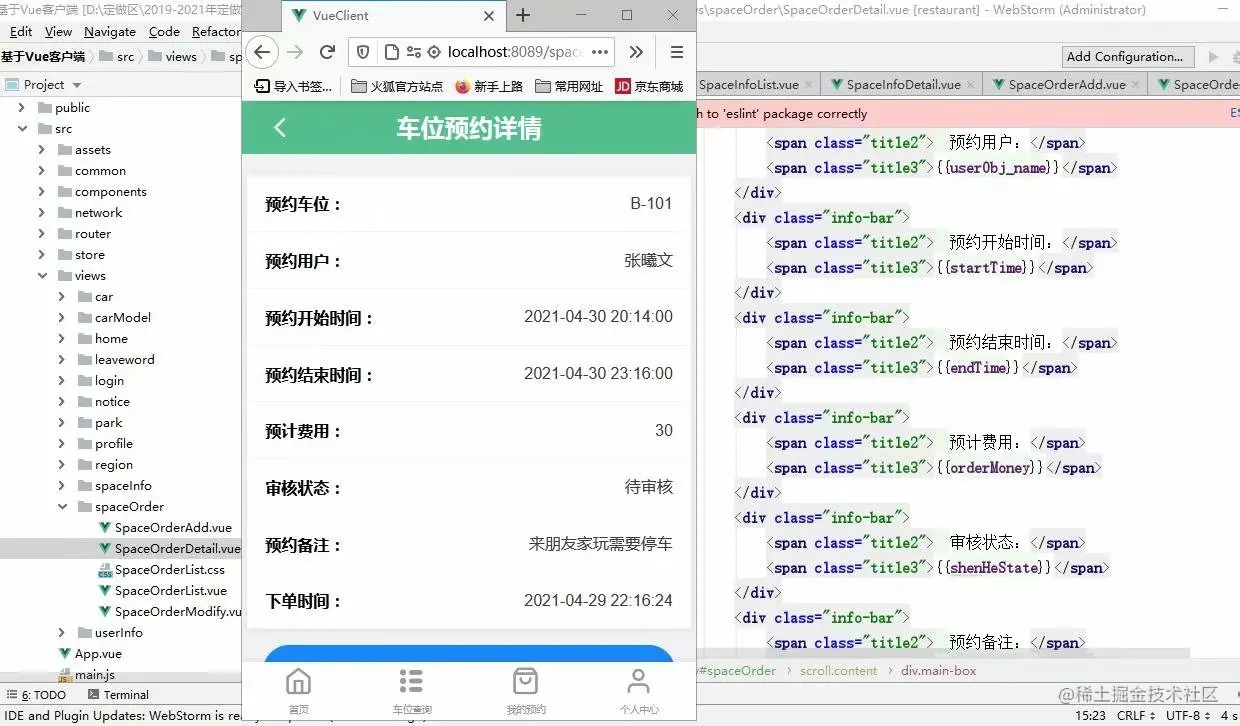The height and width of the screenshot is (726, 1240).
Task: Open a new tab with plus button
Action: (x=523, y=16)
